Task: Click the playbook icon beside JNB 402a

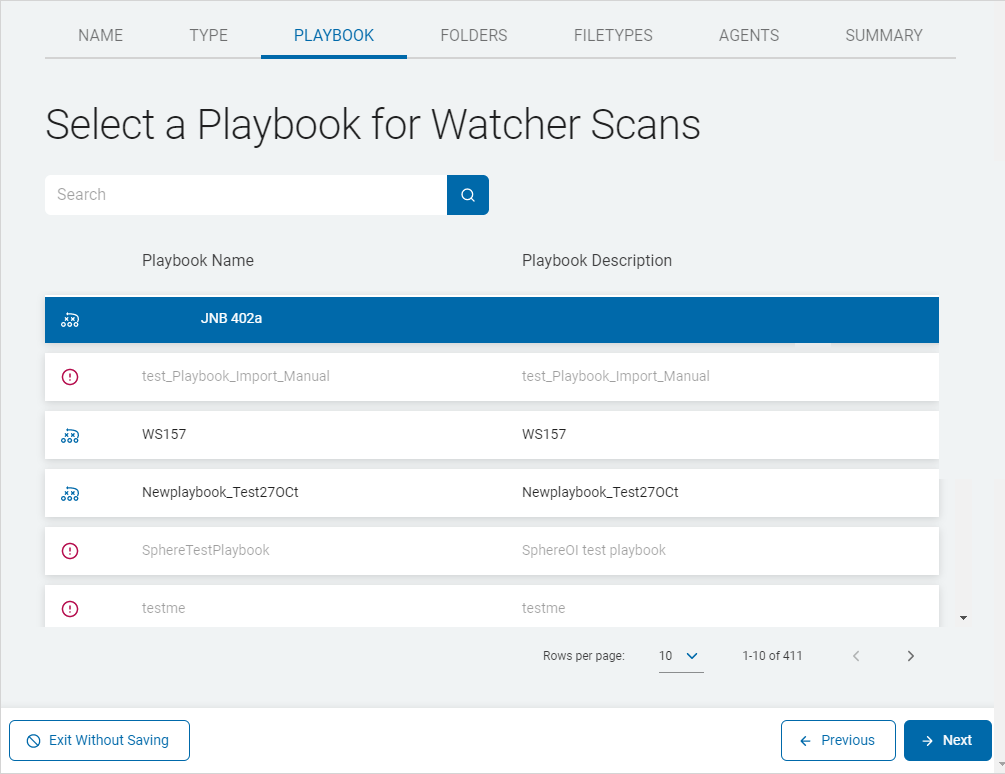Action: point(70,320)
